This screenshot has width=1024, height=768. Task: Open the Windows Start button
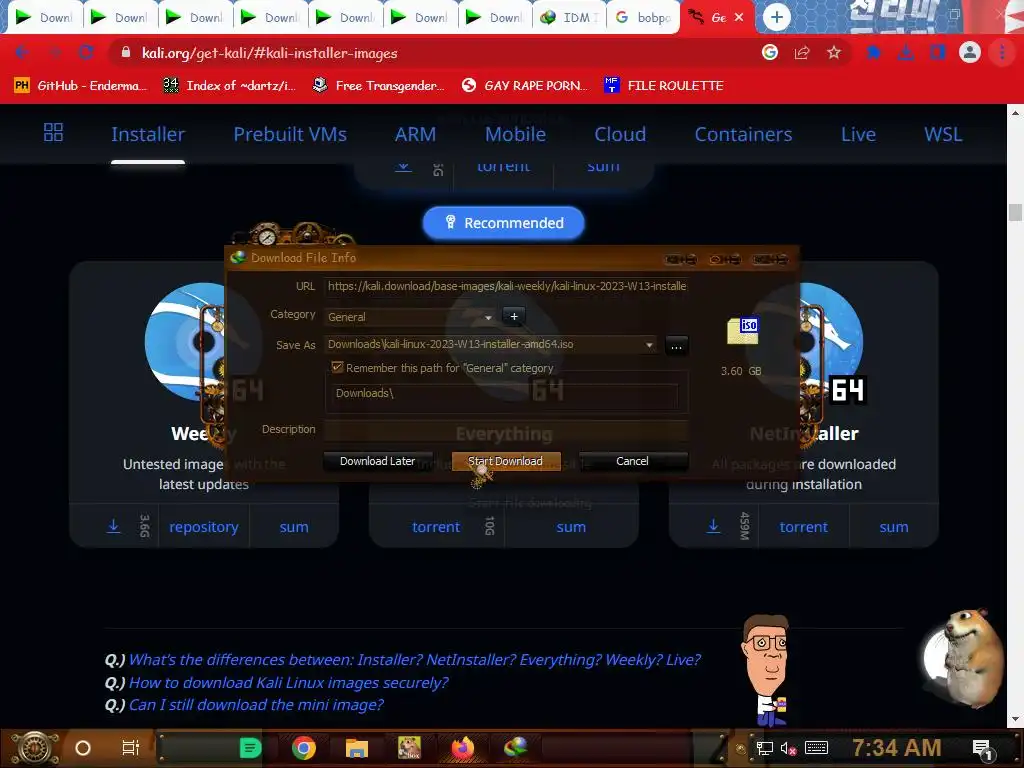point(35,748)
